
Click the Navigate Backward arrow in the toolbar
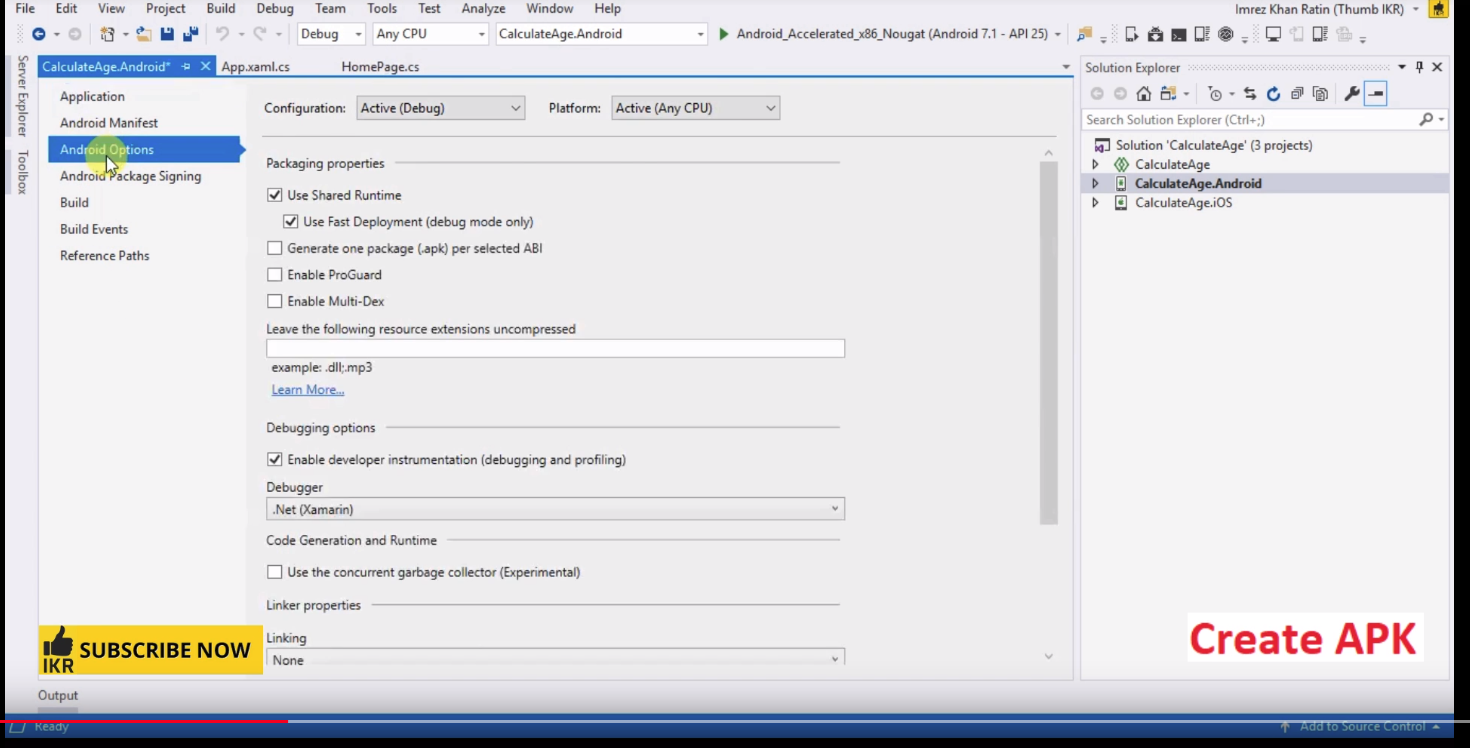[38, 34]
